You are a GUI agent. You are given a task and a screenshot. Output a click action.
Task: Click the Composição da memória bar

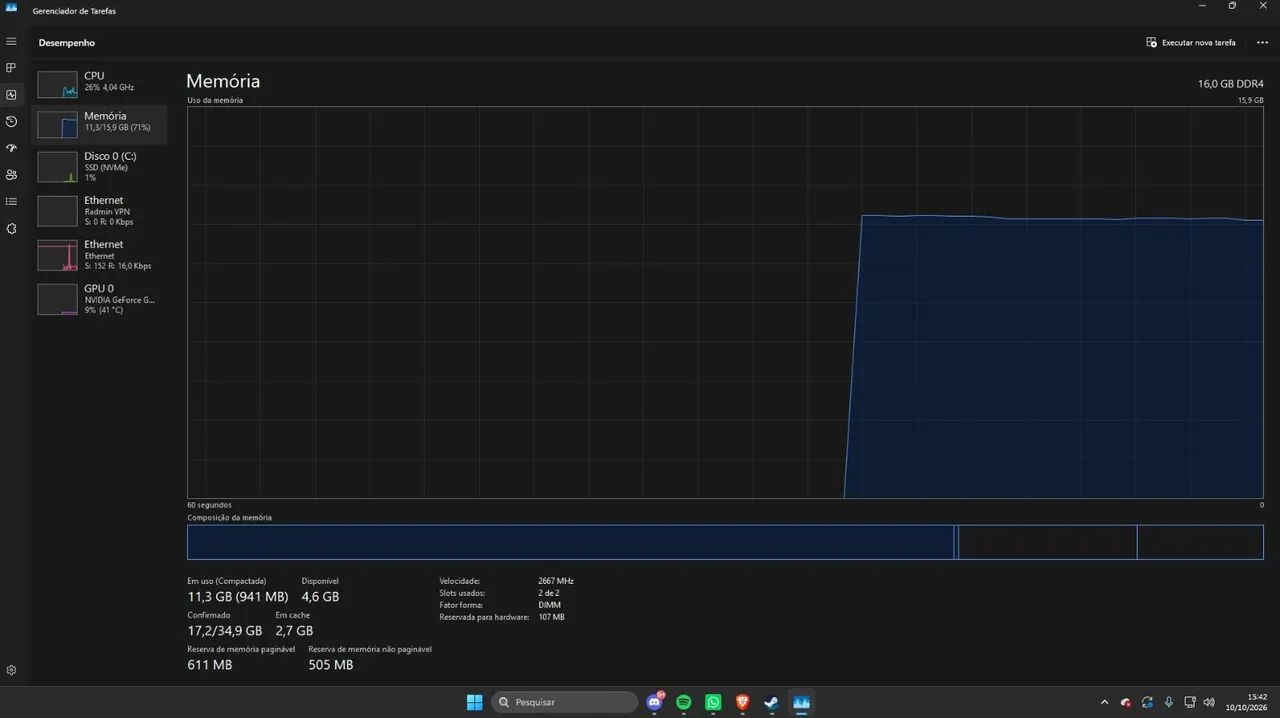(725, 542)
